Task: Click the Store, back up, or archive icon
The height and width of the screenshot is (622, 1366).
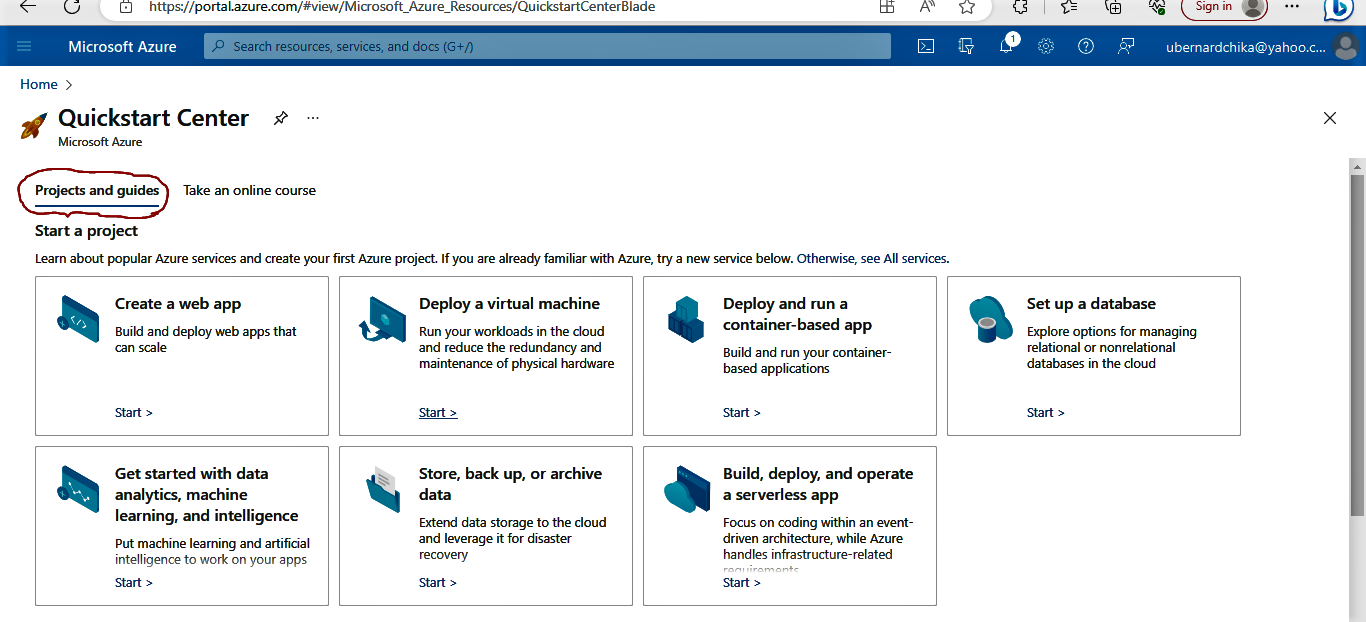Action: 382,489
